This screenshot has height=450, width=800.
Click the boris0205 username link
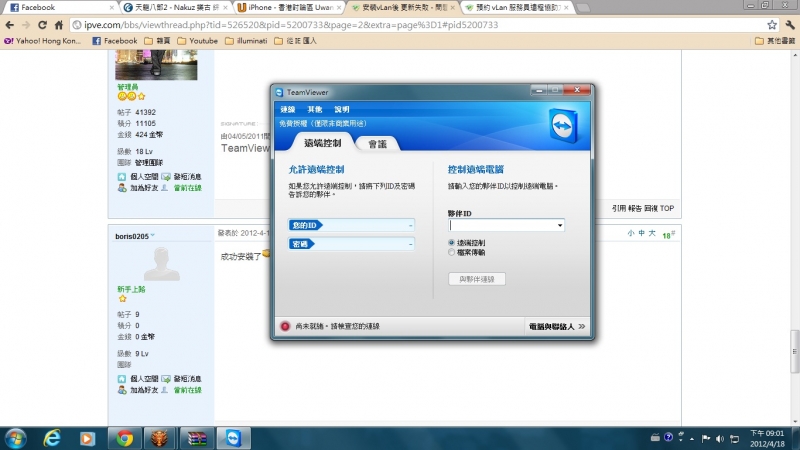click(x=132, y=236)
